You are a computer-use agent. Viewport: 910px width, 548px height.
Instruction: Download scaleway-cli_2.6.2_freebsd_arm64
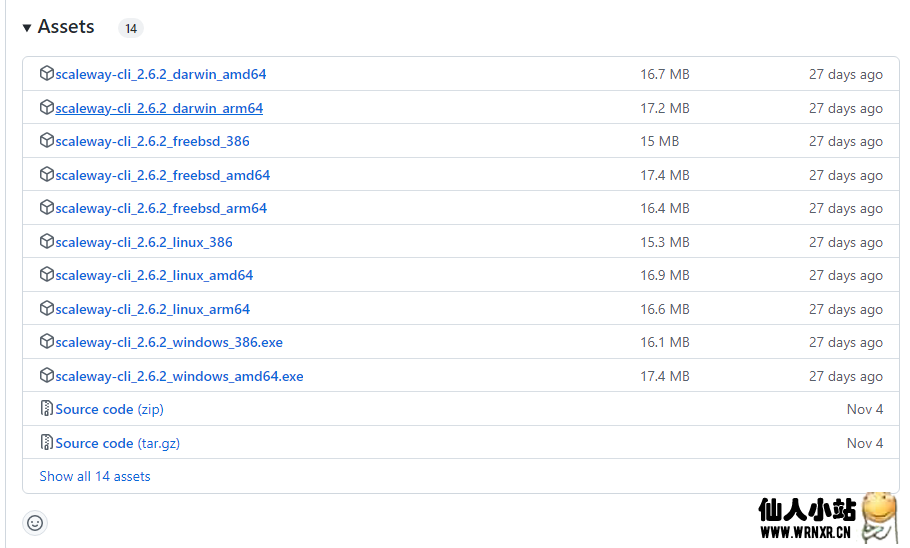pos(161,208)
